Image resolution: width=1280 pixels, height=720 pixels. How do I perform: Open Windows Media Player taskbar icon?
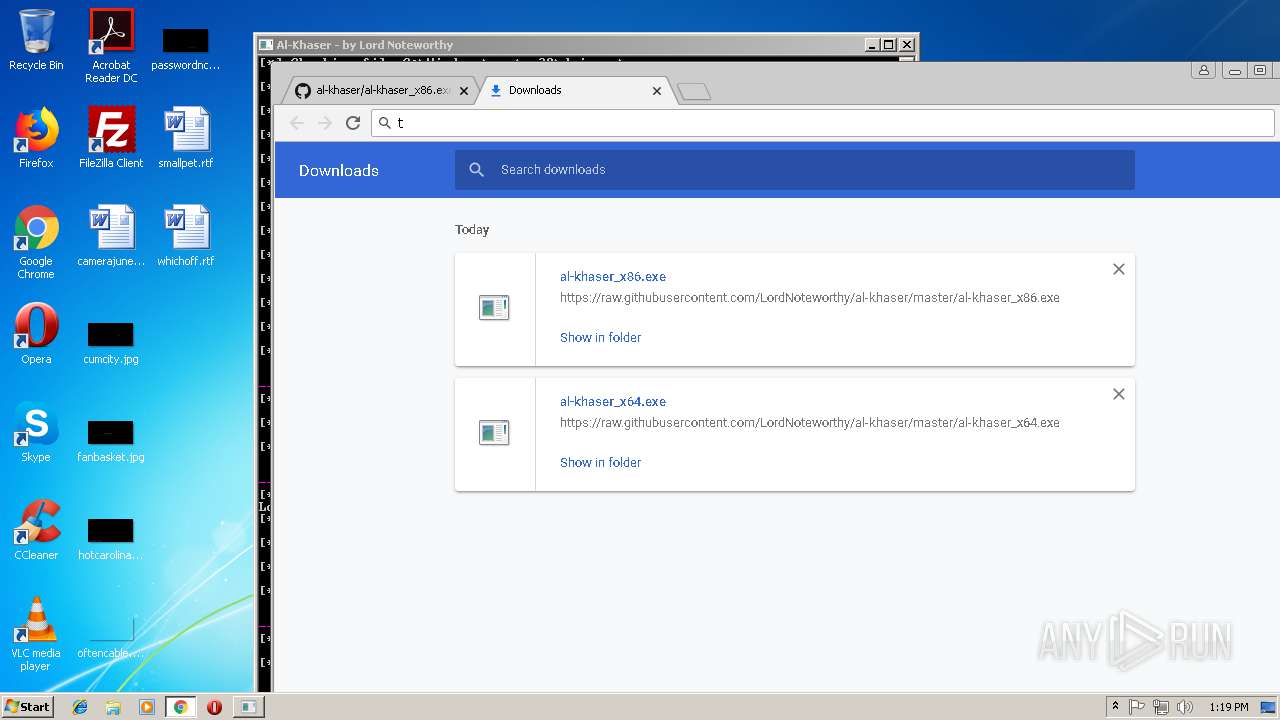point(147,707)
